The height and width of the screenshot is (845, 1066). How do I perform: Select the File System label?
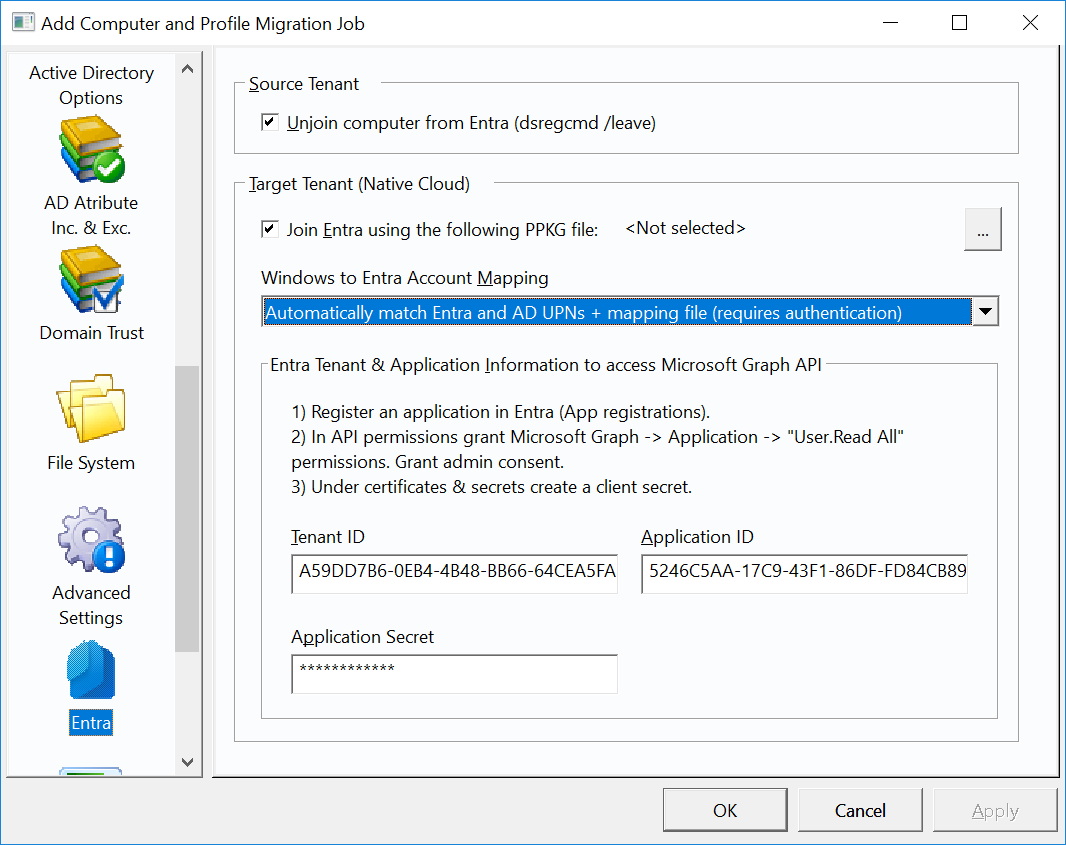tap(91, 463)
